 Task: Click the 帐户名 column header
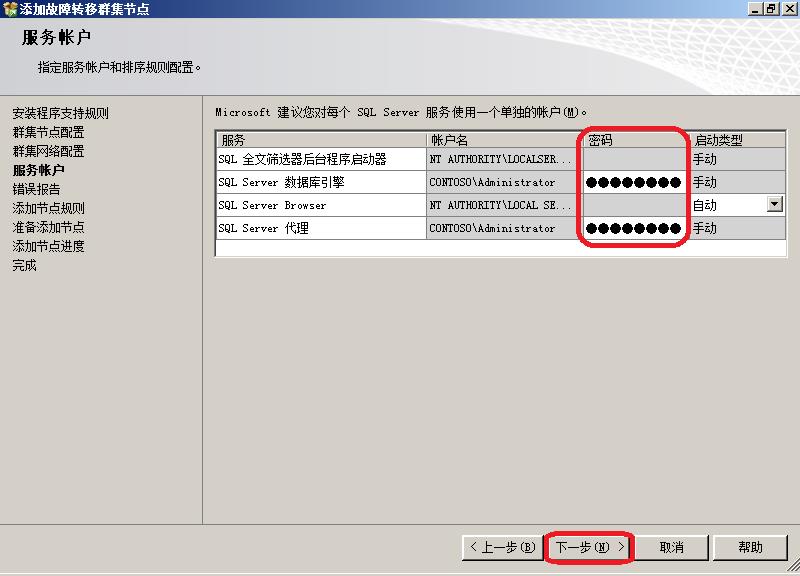pyautogui.click(x=504, y=140)
